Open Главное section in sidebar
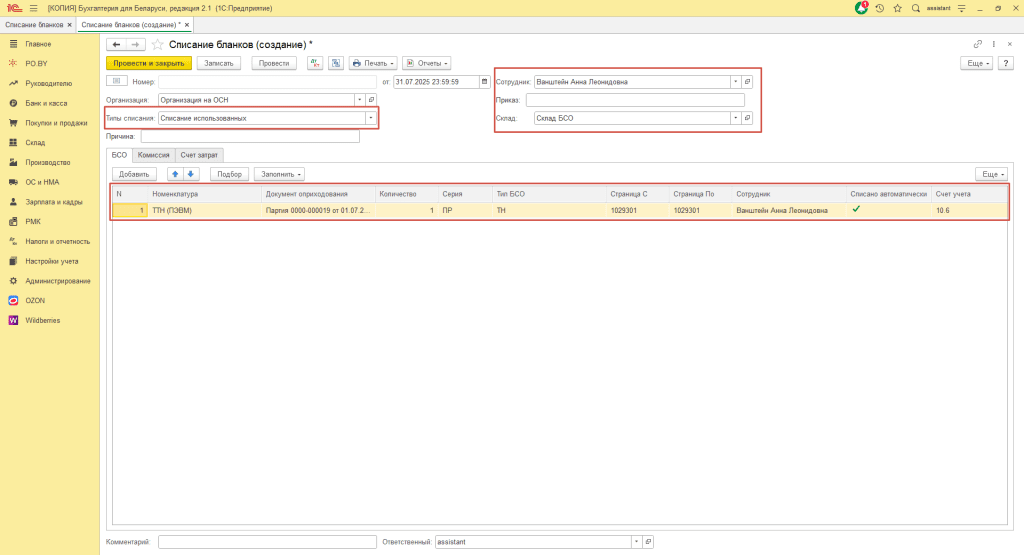The image size is (1024, 555). point(38,44)
